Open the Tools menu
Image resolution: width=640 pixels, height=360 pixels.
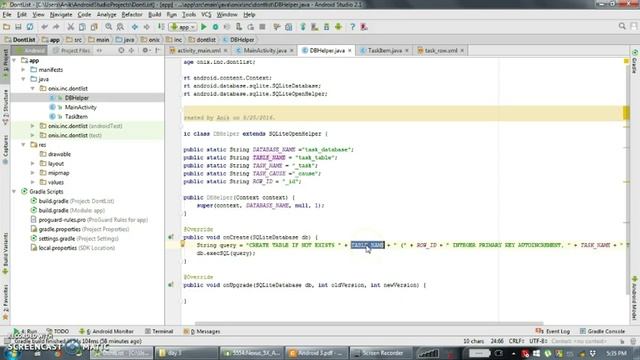(189, 15)
